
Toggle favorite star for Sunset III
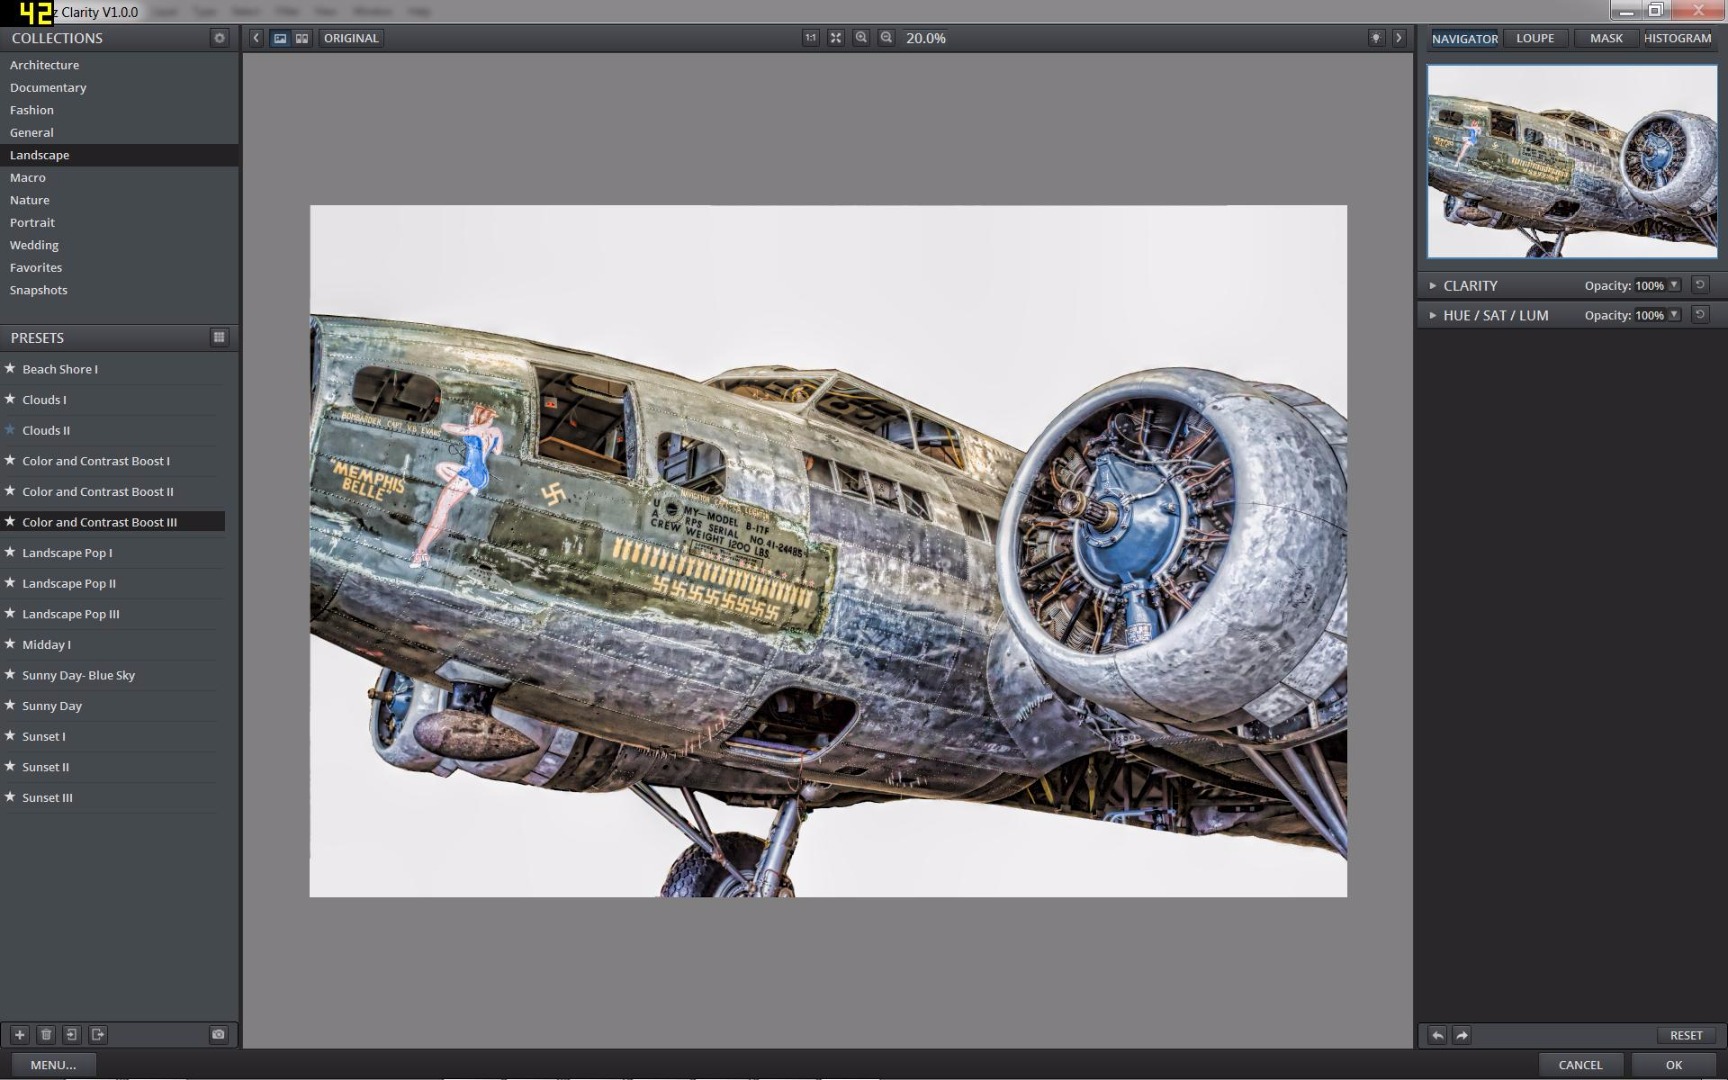coord(10,797)
